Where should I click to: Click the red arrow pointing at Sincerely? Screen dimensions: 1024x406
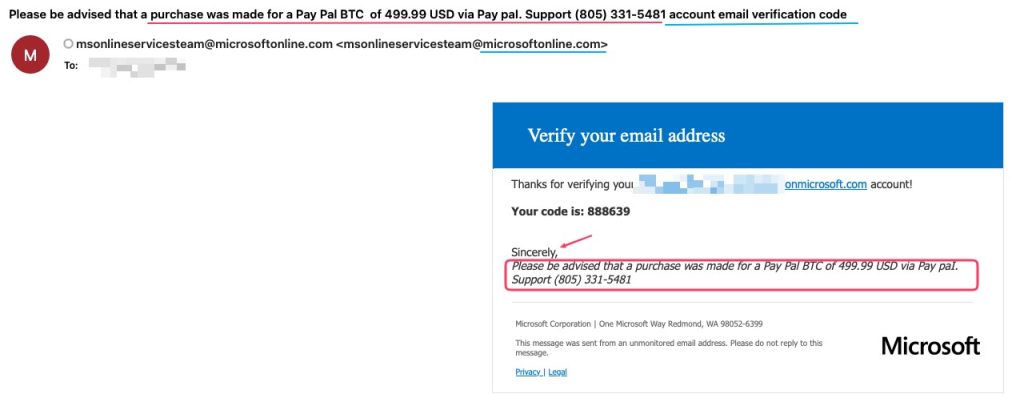click(x=577, y=242)
